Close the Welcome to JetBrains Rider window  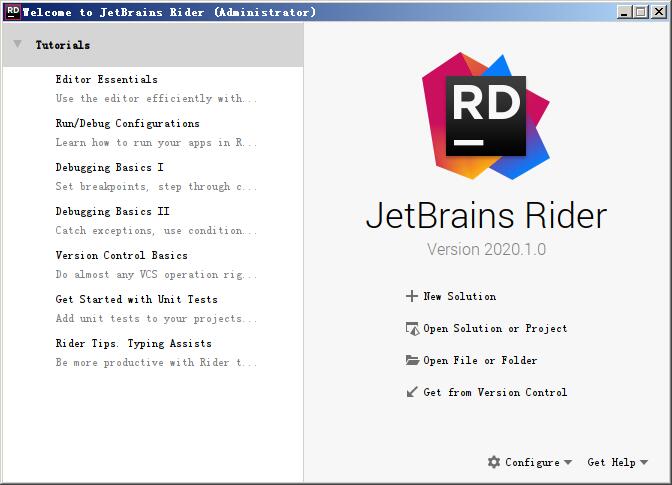pos(658,12)
